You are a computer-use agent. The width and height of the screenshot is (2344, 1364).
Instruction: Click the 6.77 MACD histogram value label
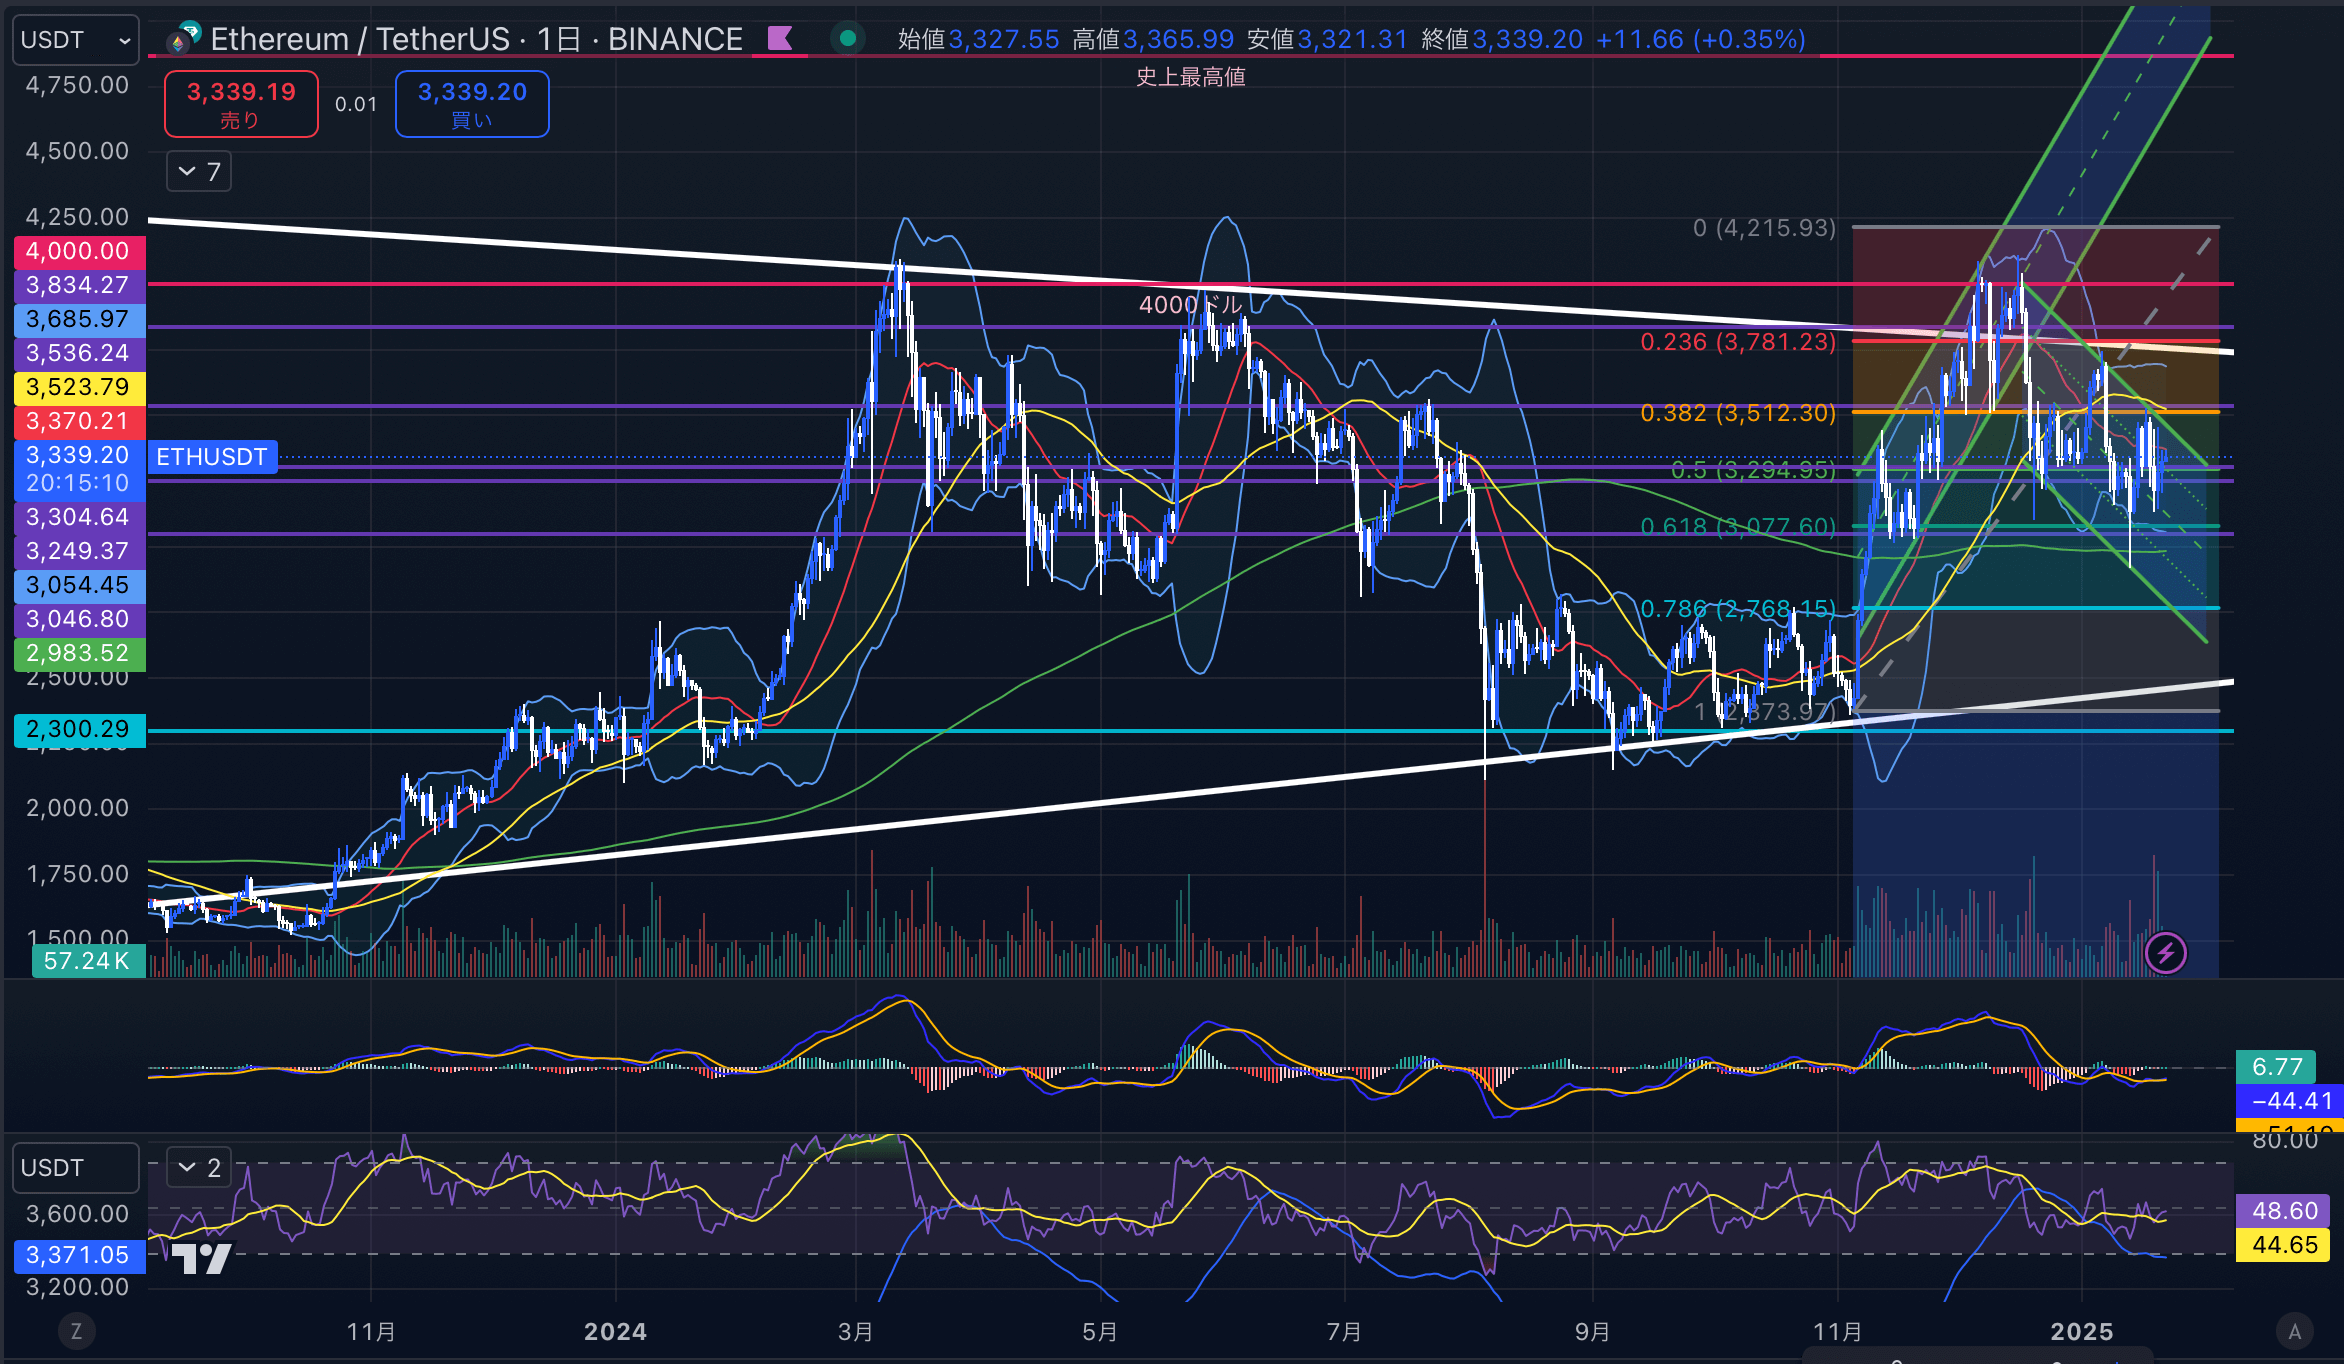click(2278, 1067)
